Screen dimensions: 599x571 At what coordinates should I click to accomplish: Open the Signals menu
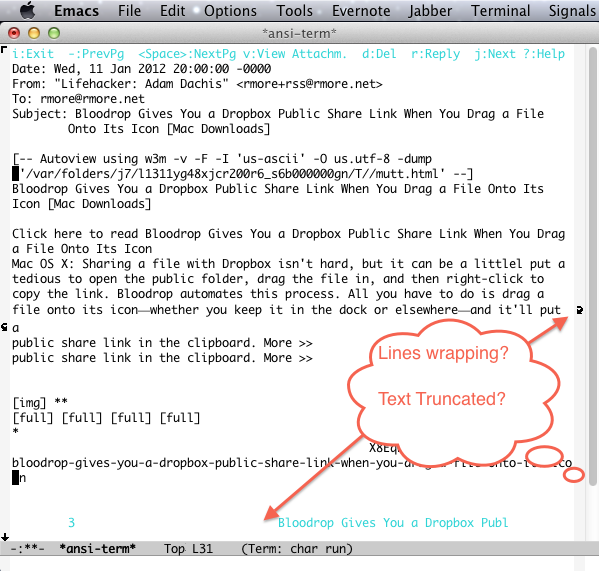[573, 11]
